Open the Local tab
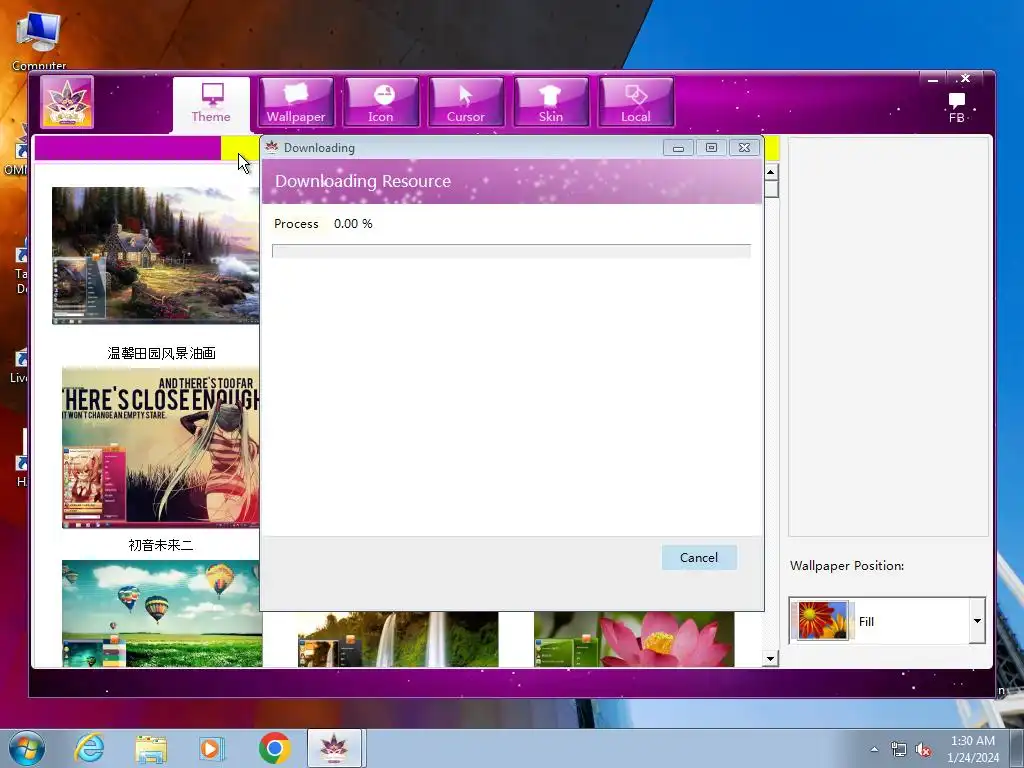The image size is (1024, 768). pyautogui.click(x=635, y=102)
